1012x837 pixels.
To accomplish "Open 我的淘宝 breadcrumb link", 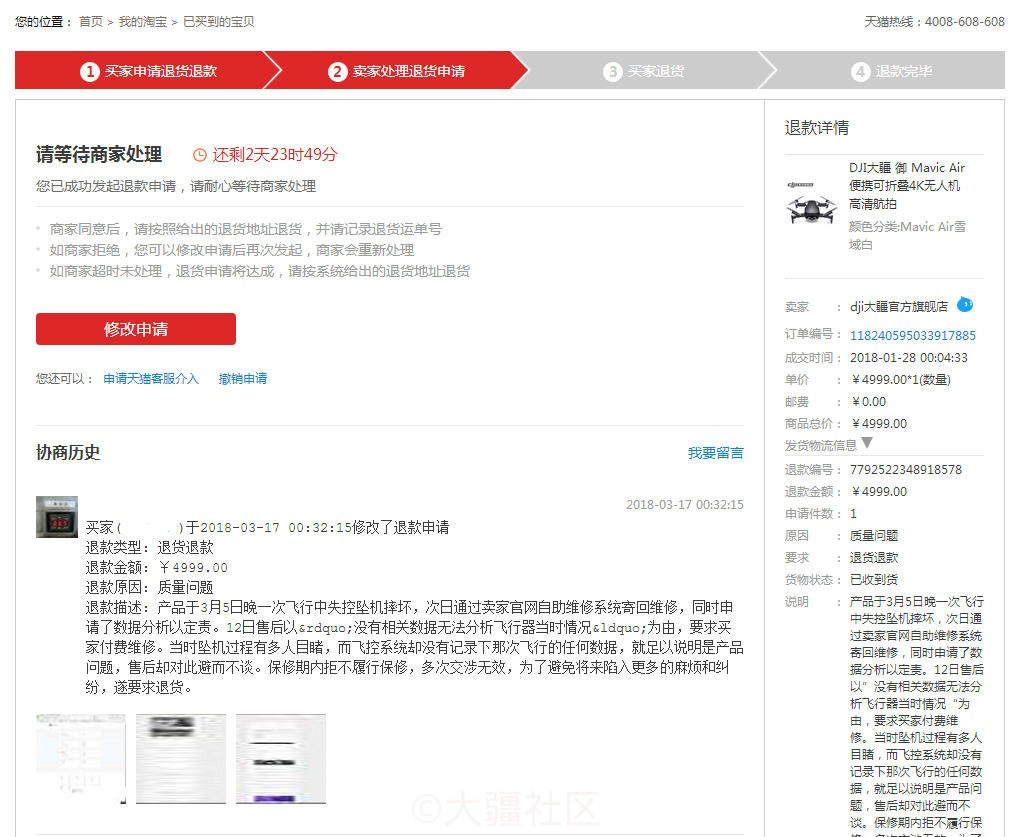I will pyautogui.click(x=143, y=22).
